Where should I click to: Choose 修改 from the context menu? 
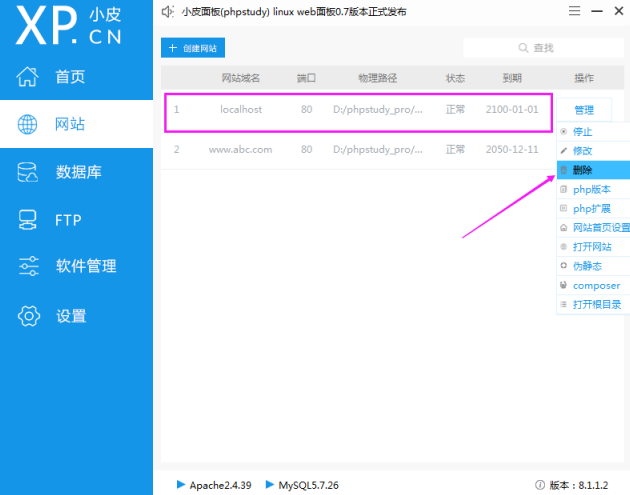582,150
